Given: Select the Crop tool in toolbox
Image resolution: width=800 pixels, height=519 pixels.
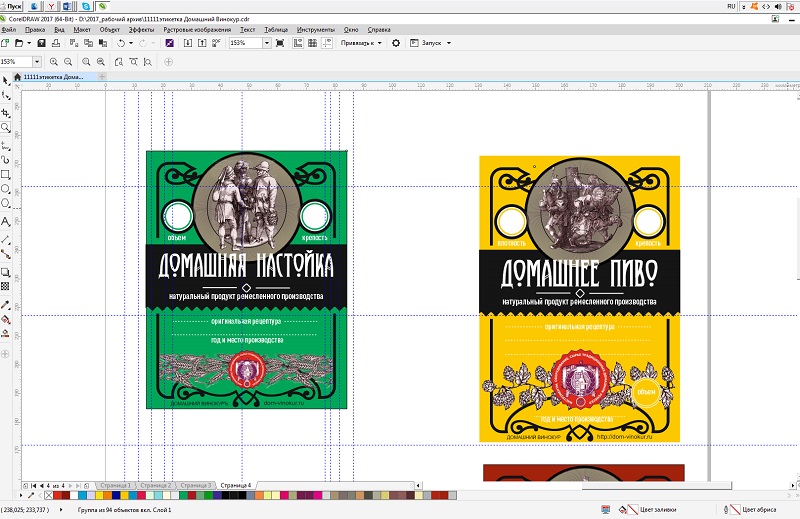Looking at the screenshot, I should coord(6,111).
